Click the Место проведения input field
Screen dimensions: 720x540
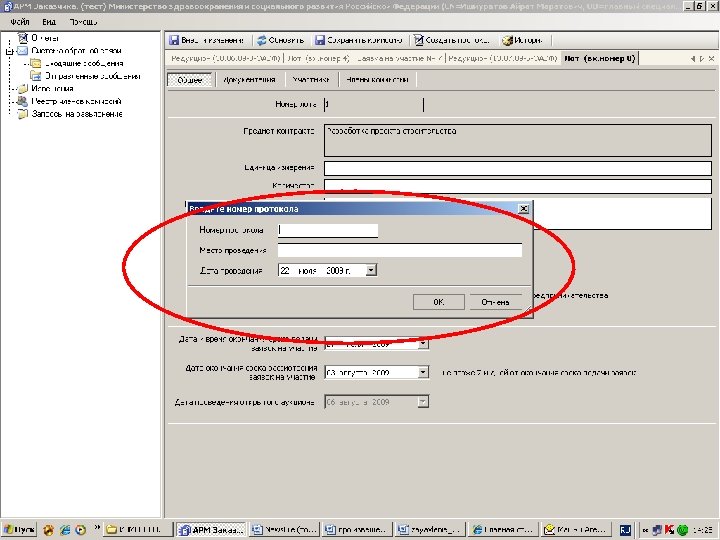click(x=400, y=250)
